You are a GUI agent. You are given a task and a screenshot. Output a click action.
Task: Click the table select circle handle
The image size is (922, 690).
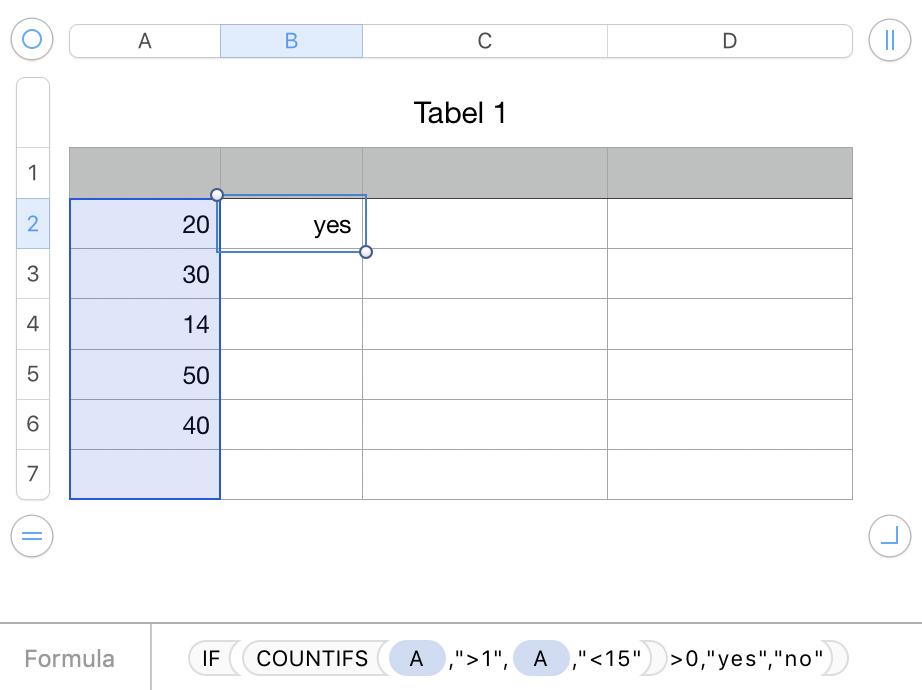[32, 40]
